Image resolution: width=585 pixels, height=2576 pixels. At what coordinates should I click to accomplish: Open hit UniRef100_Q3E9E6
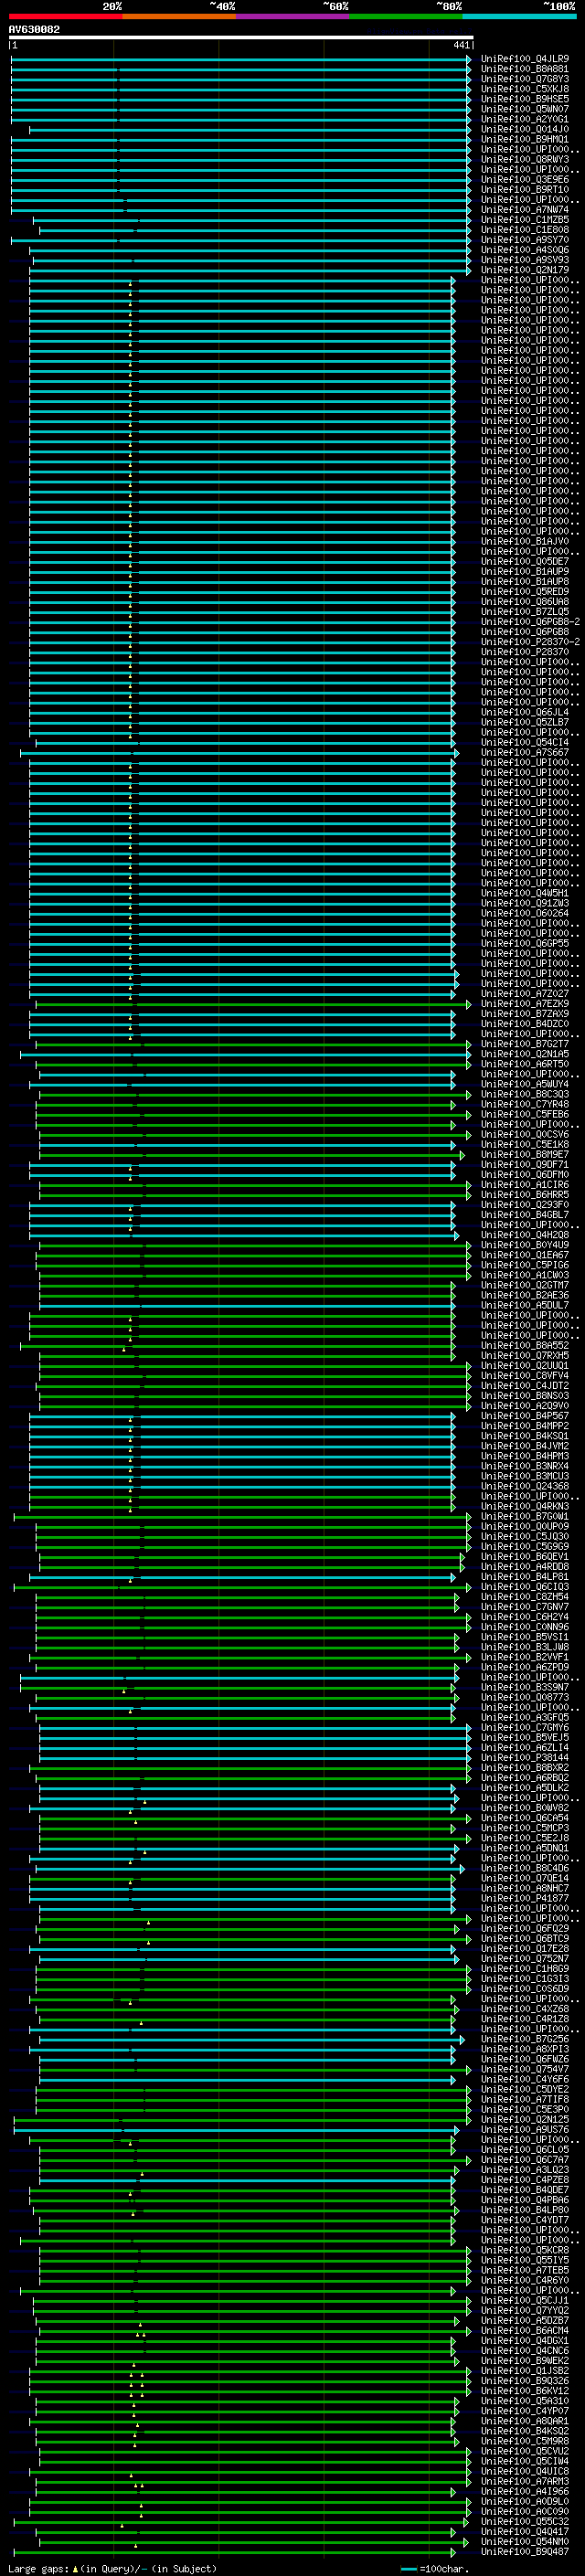(524, 179)
